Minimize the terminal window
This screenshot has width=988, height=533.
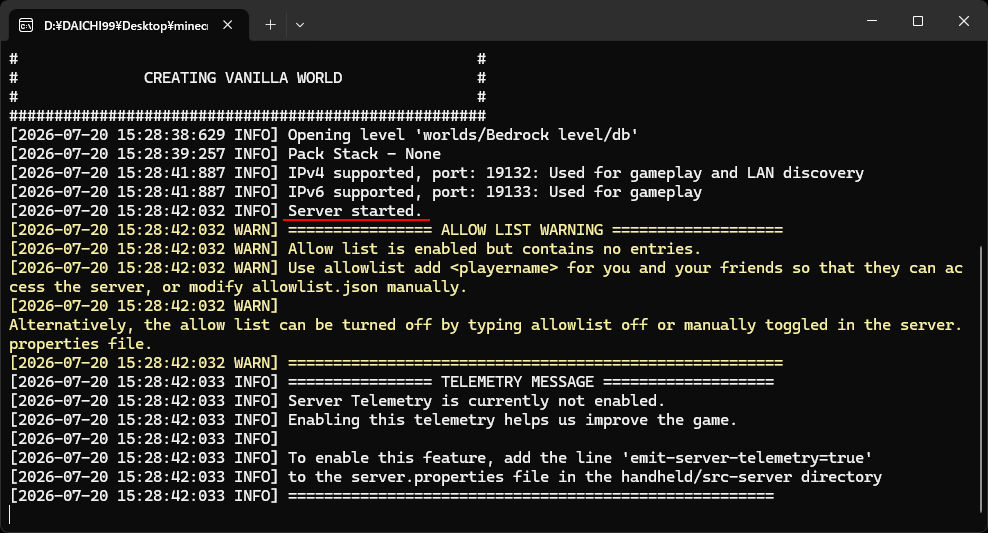[872, 21]
